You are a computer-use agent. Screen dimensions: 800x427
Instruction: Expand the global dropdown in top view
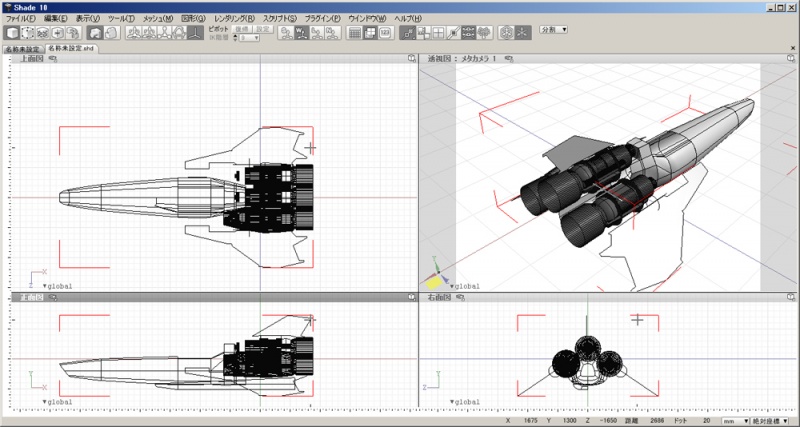(58, 286)
